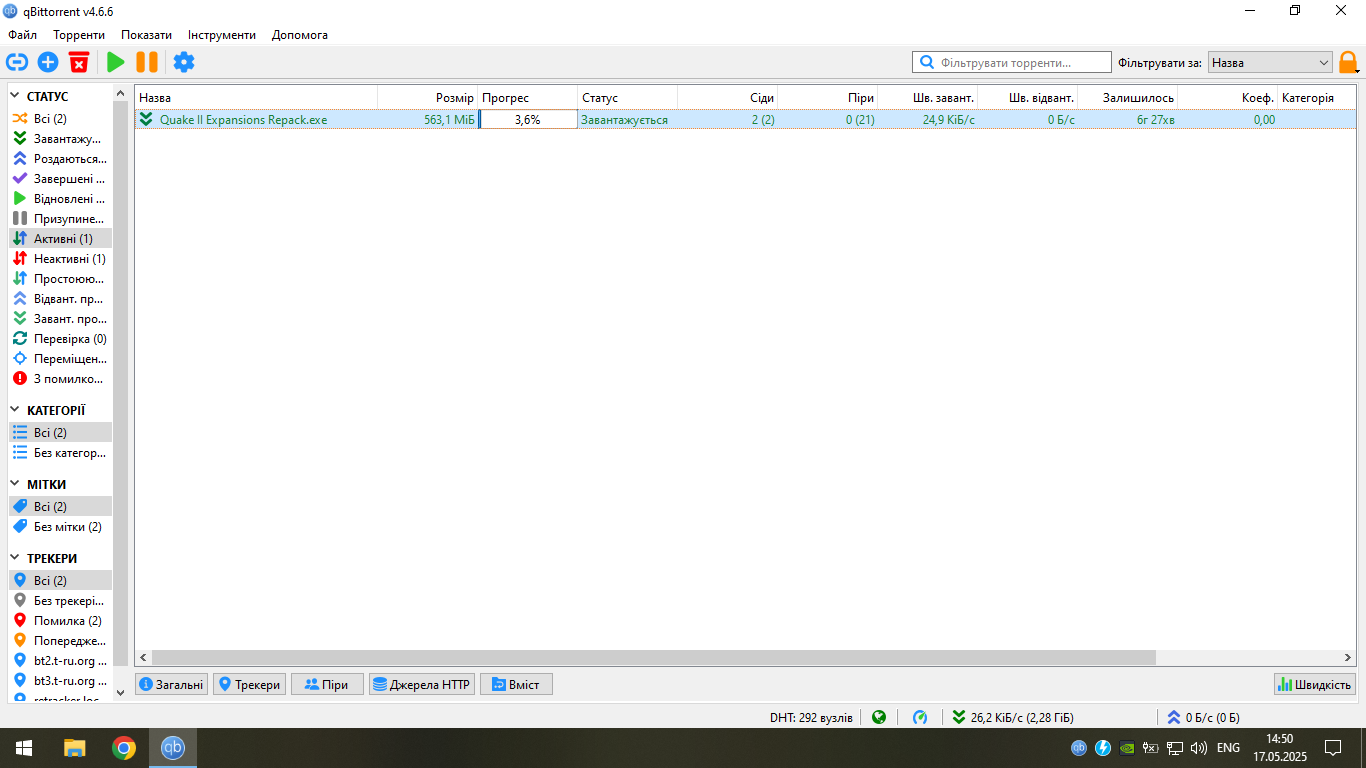1366x768 pixels.
Task: Open the Торренти menu
Action: point(79,35)
